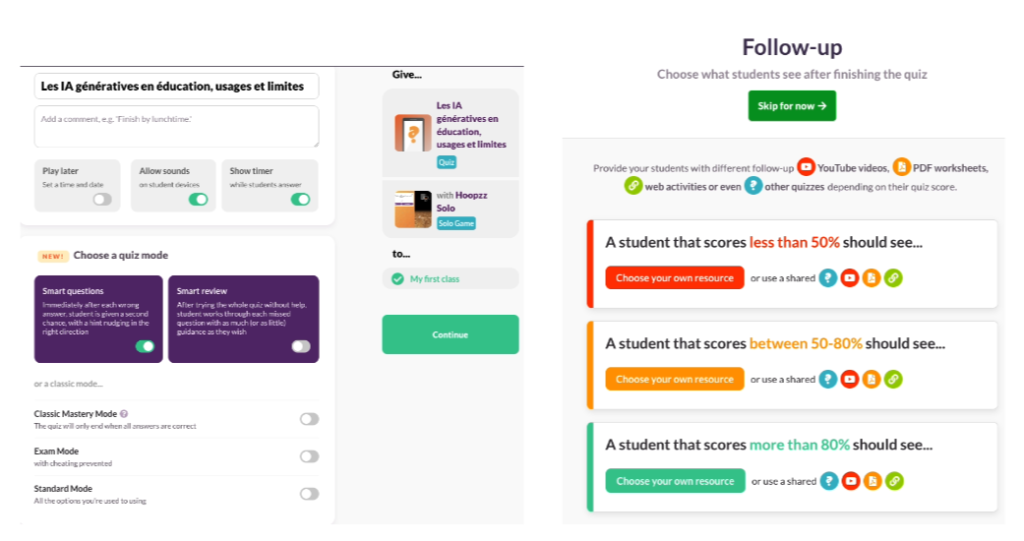Enable Classic Mastery Mode switch
The width and height of the screenshot is (1024, 541).
[310, 419]
